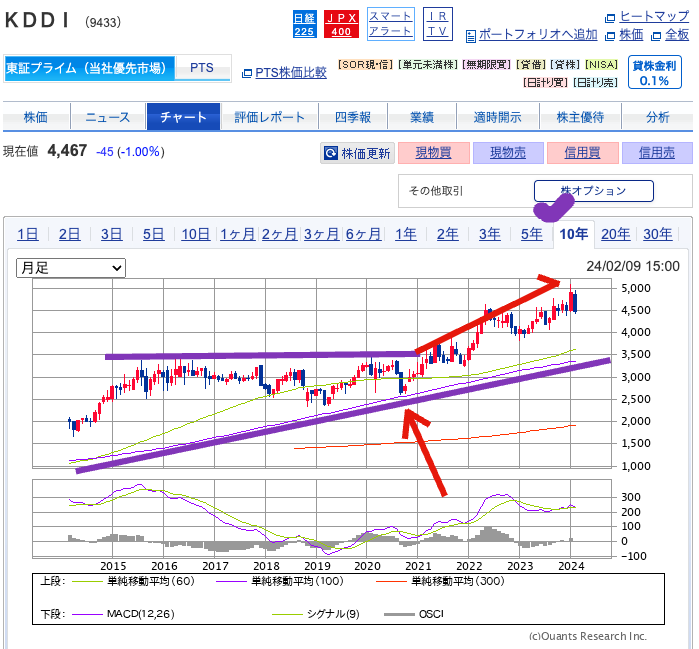Set chart period to 6ヶ月
The width and height of the screenshot is (699, 649).
363,234
